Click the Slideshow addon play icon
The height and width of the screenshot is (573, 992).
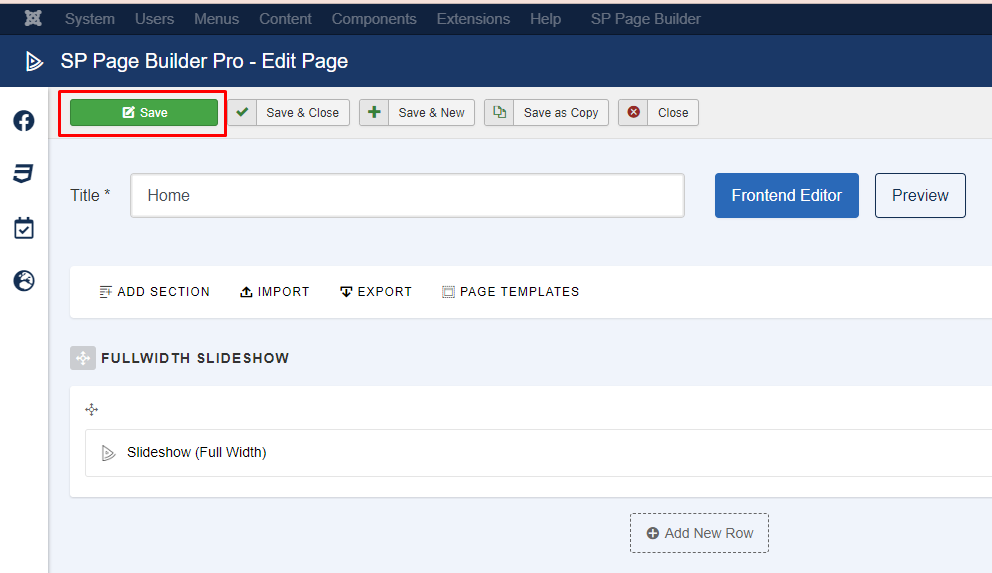pos(108,453)
